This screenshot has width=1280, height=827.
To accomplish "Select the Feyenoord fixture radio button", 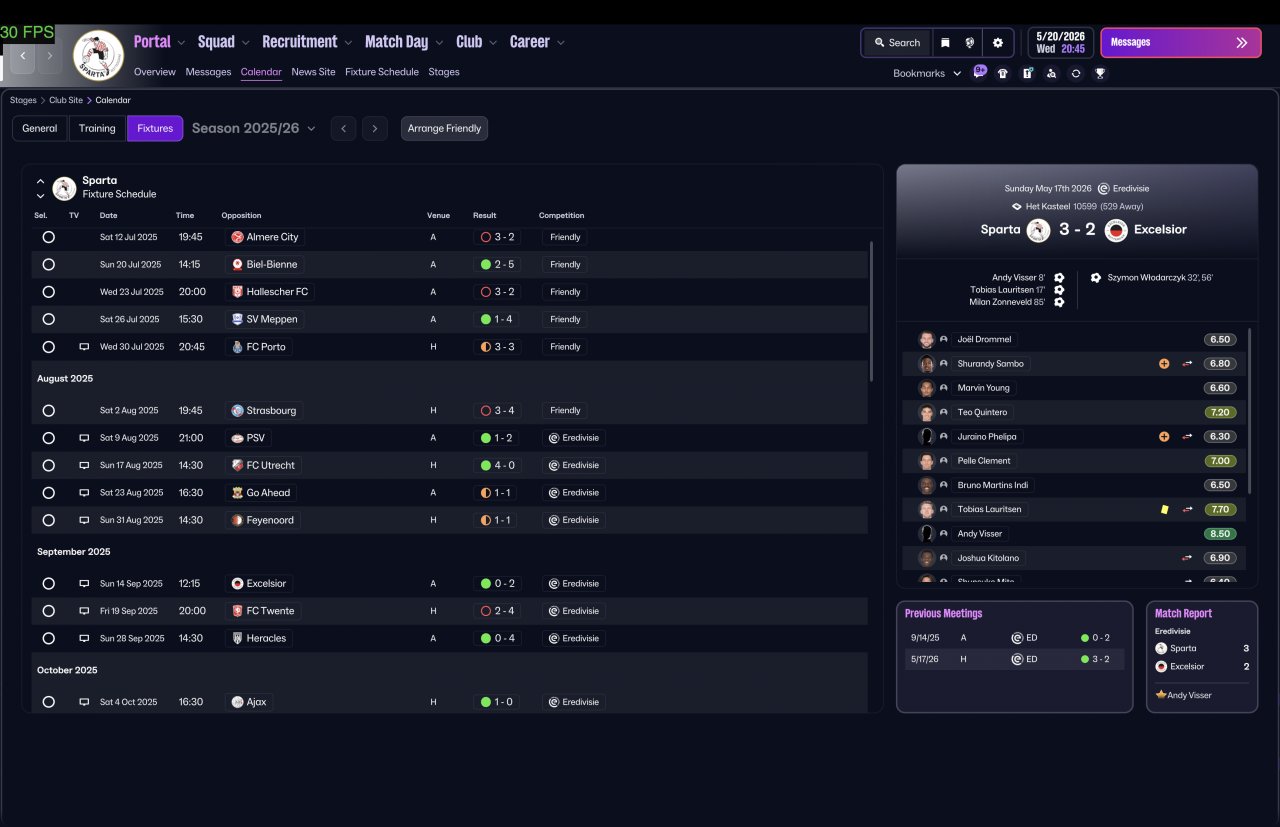I will (x=48, y=520).
